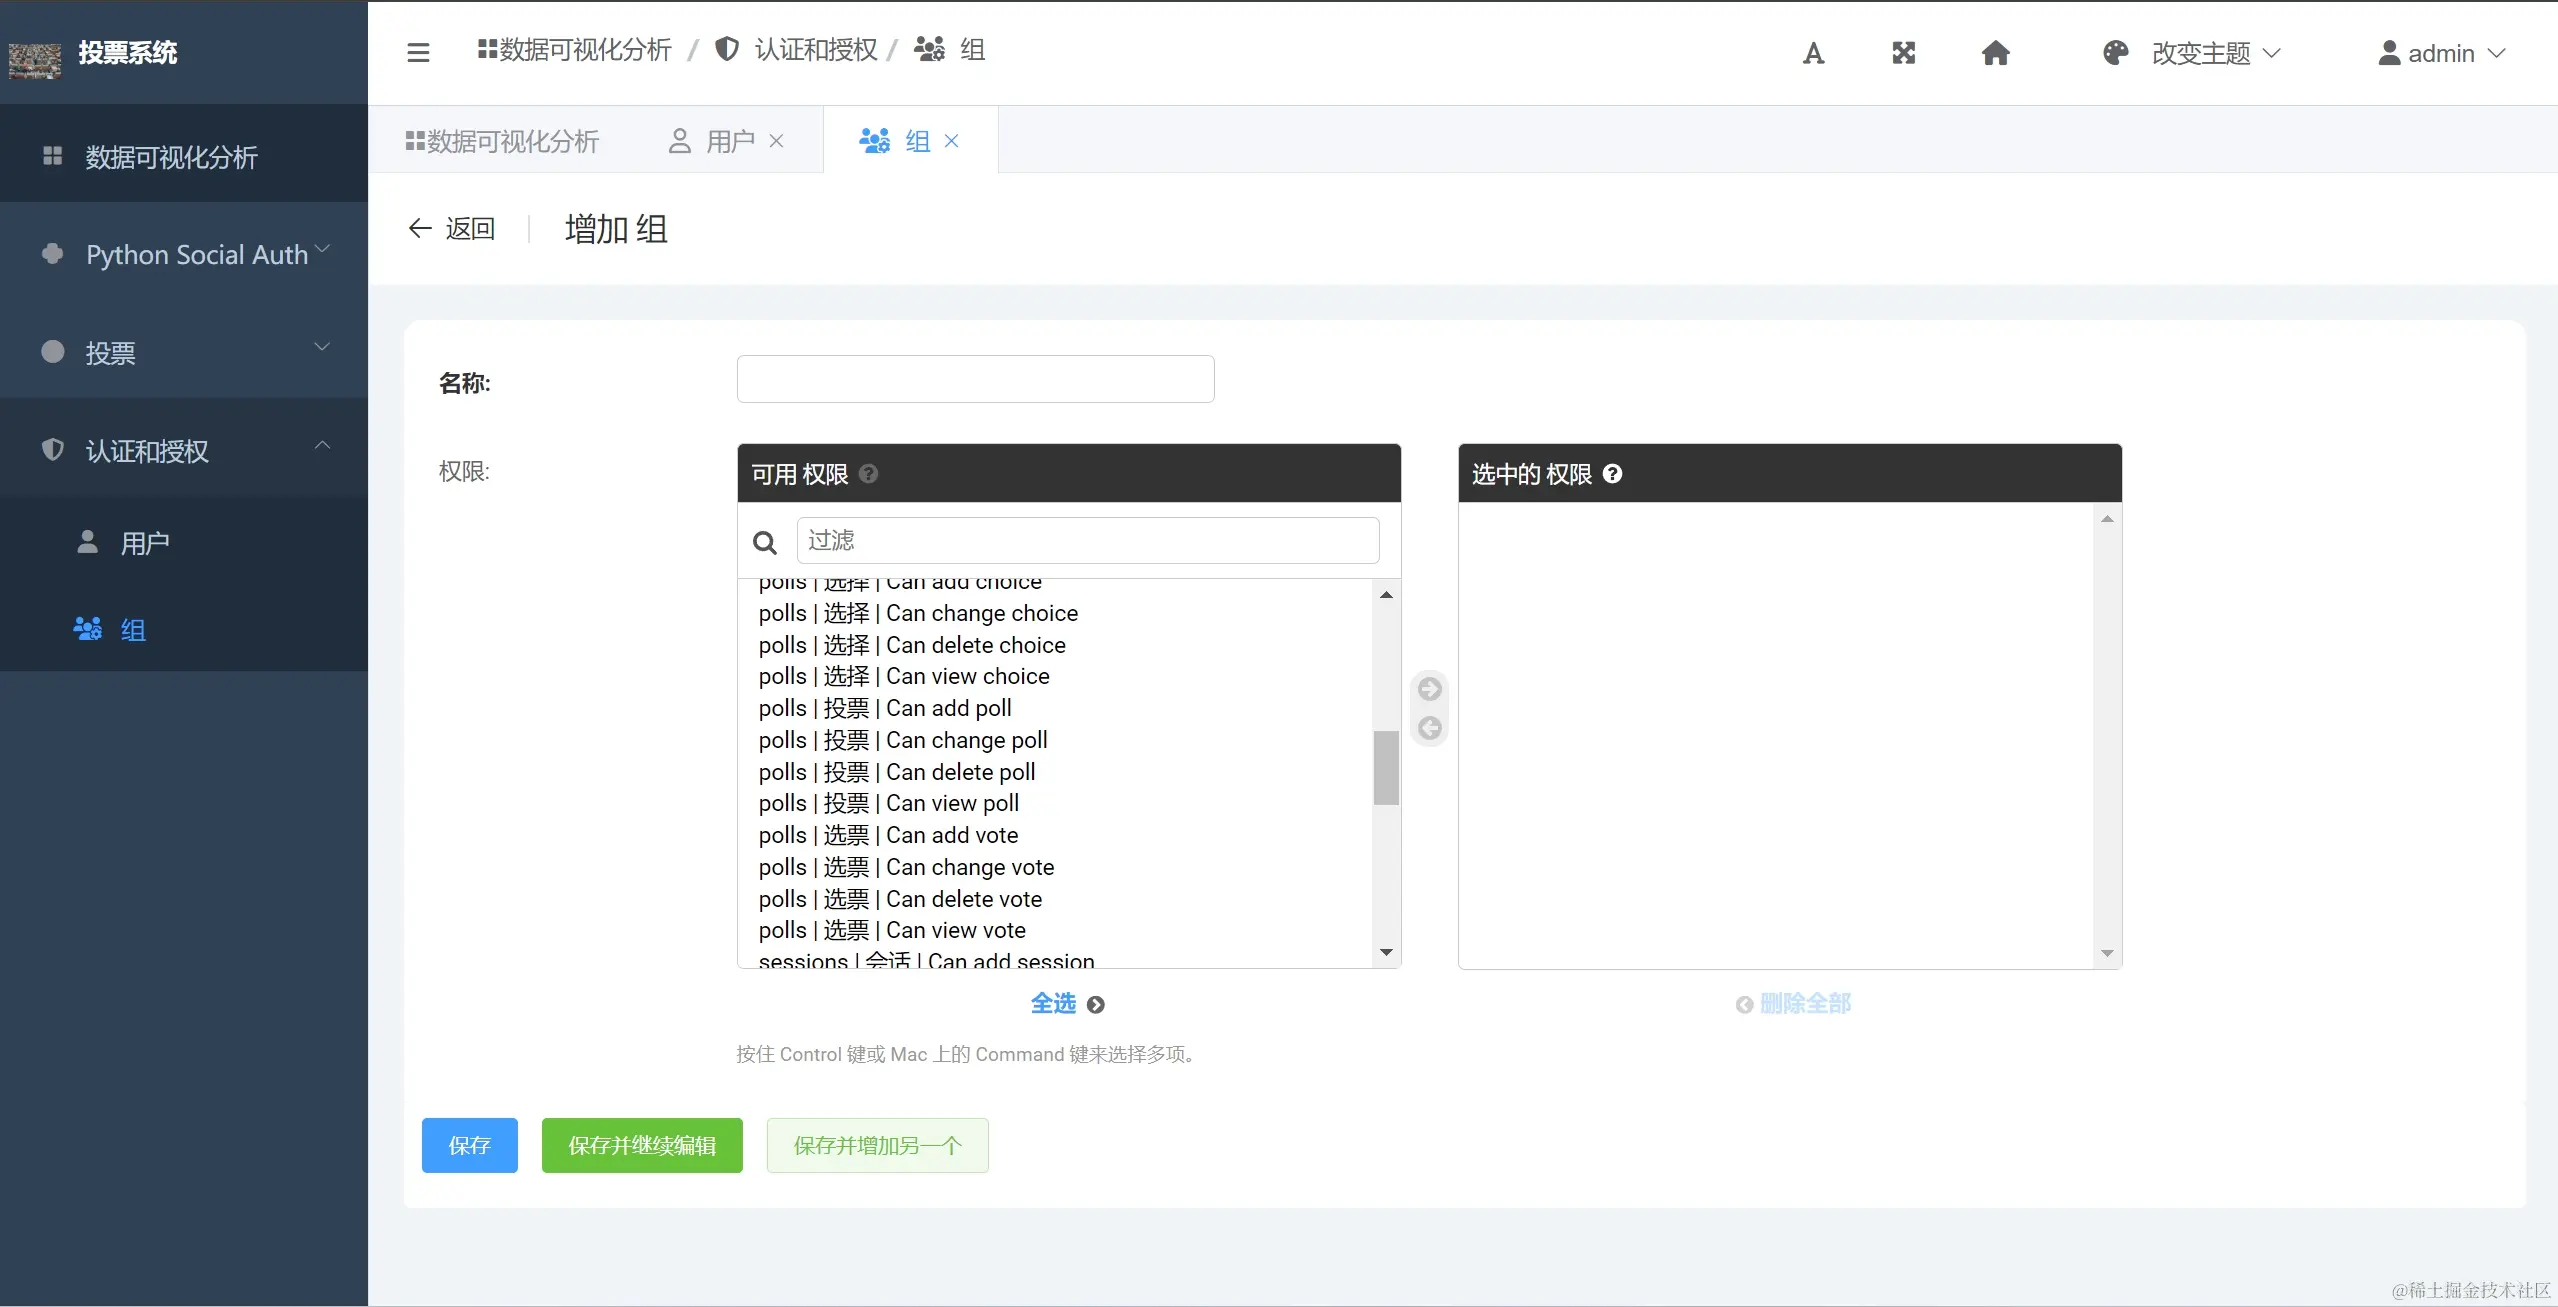This screenshot has height=1307, width=2558.
Task: Open 用户 in the sidebar menu
Action: tap(144, 543)
